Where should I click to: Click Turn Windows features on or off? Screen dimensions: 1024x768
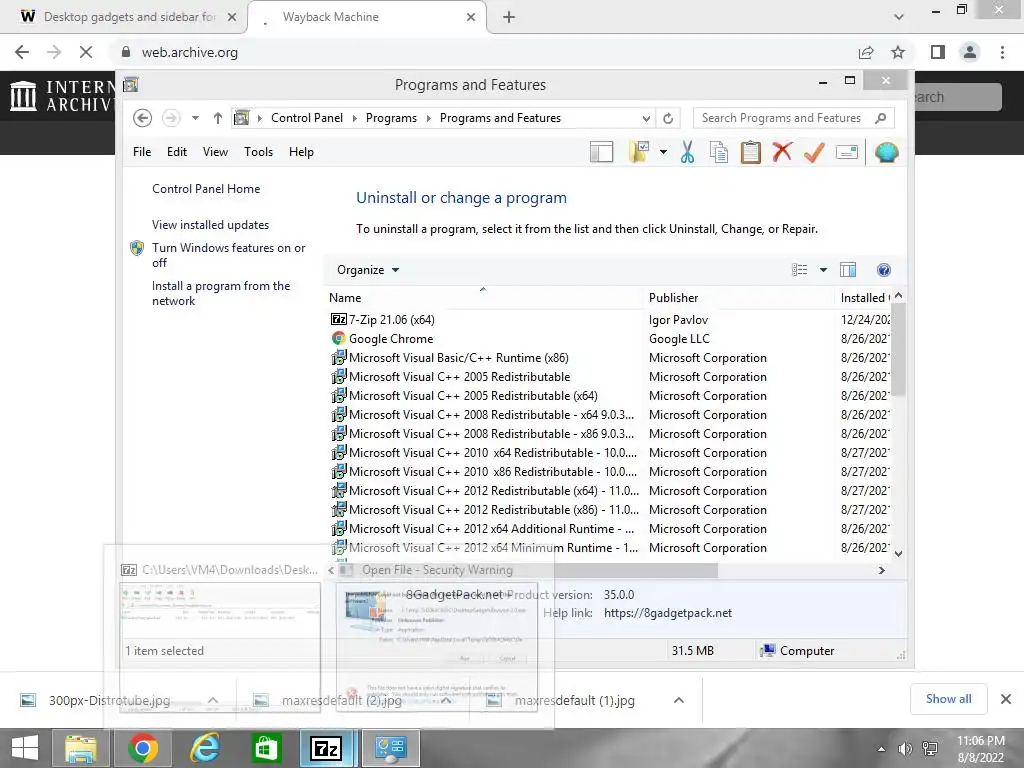coord(229,255)
